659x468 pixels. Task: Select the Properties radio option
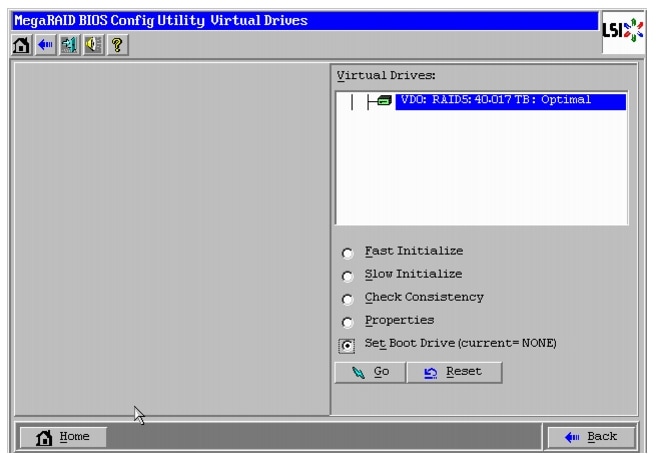(x=347, y=323)
